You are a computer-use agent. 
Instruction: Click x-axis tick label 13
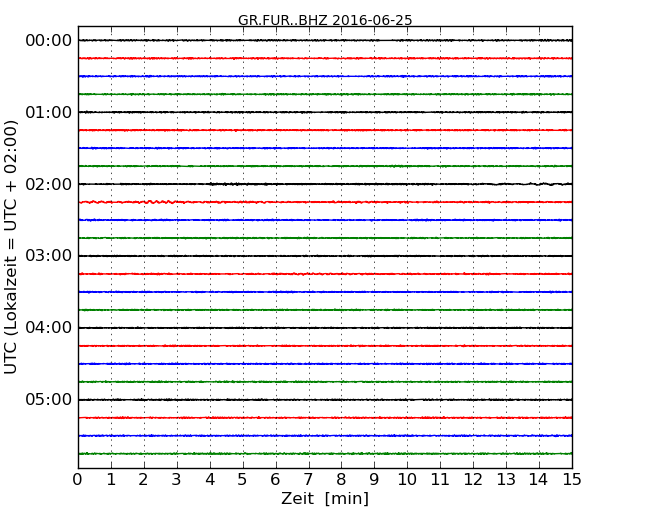(506, 479)
